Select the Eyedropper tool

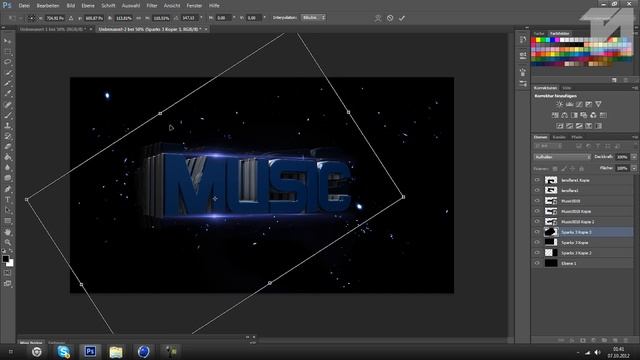click(8, 94)
